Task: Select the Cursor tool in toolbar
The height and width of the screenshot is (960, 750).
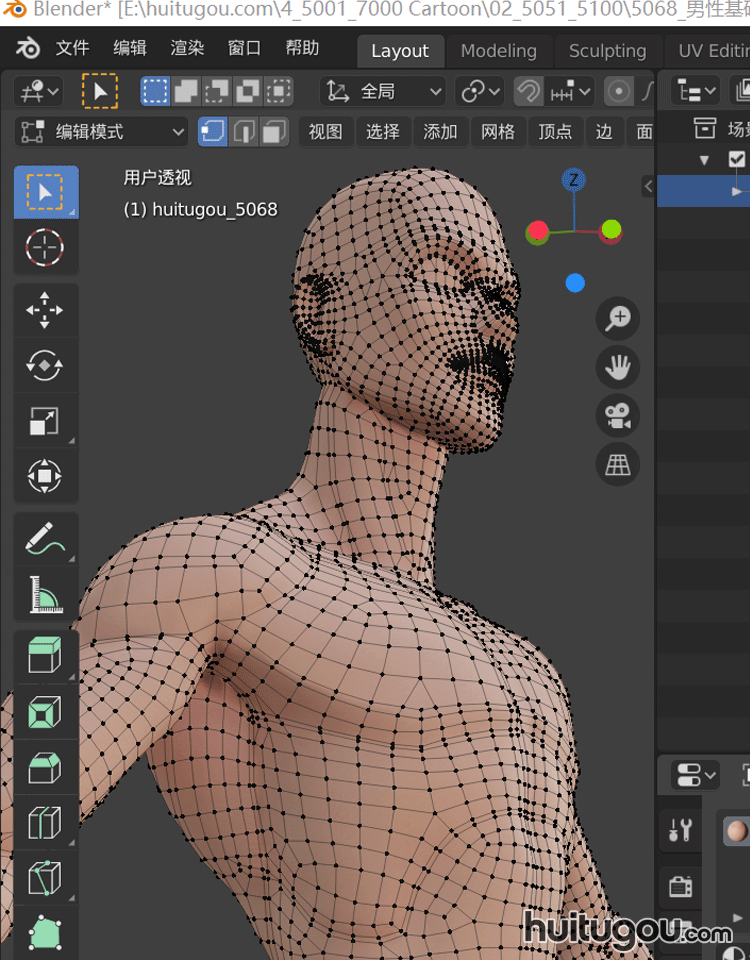Action: [45, 246]
